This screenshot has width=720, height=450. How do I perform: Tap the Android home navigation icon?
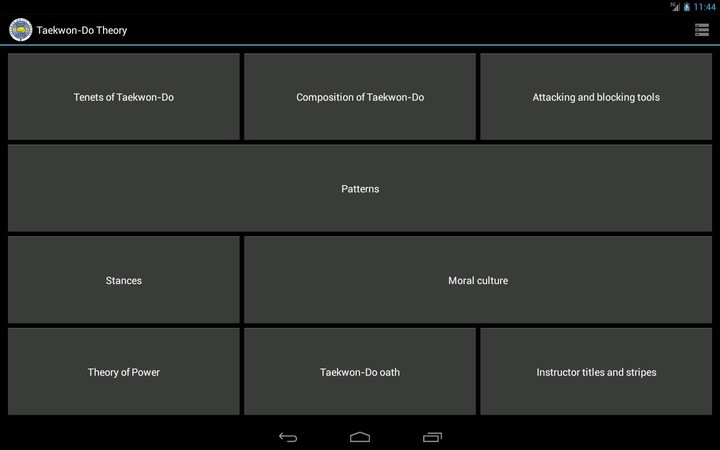click(360, 437)
